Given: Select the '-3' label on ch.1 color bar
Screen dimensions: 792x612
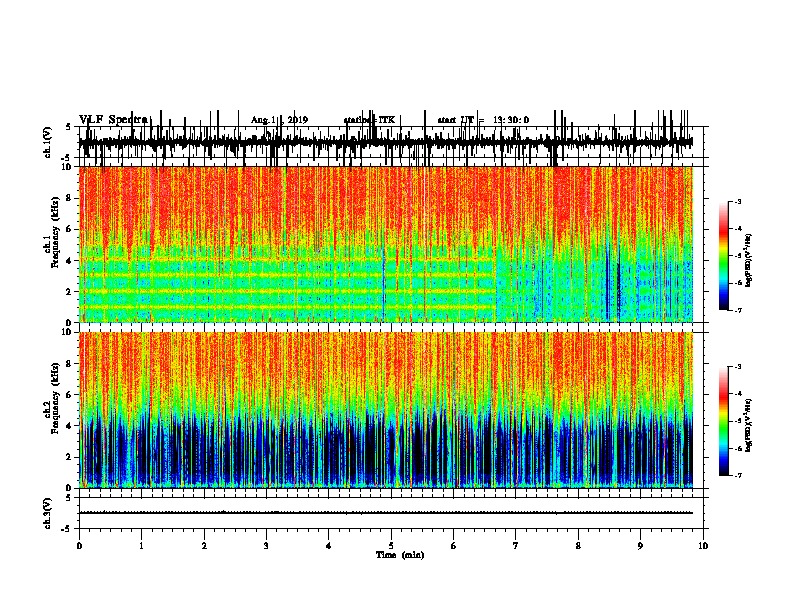Looking at the screenshot, I should click(738, 201).
